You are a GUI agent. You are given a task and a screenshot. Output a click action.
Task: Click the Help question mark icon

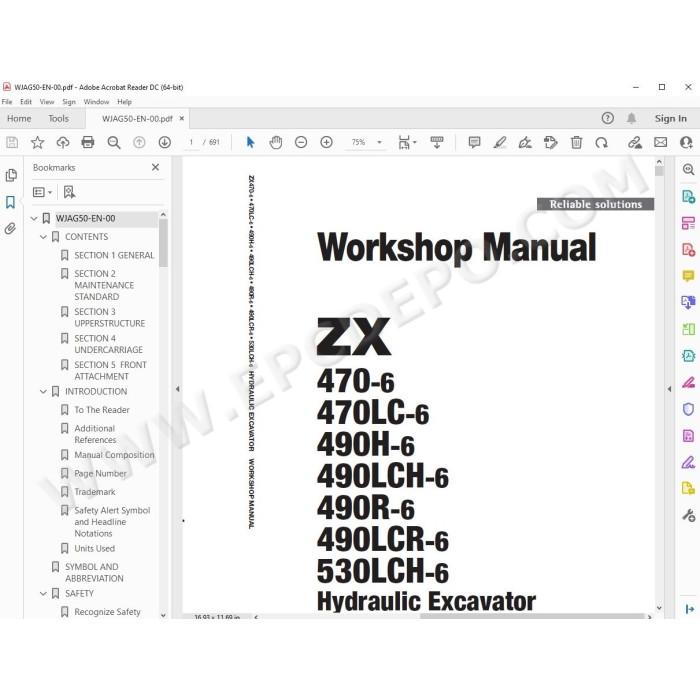click(x=608, y=118)
